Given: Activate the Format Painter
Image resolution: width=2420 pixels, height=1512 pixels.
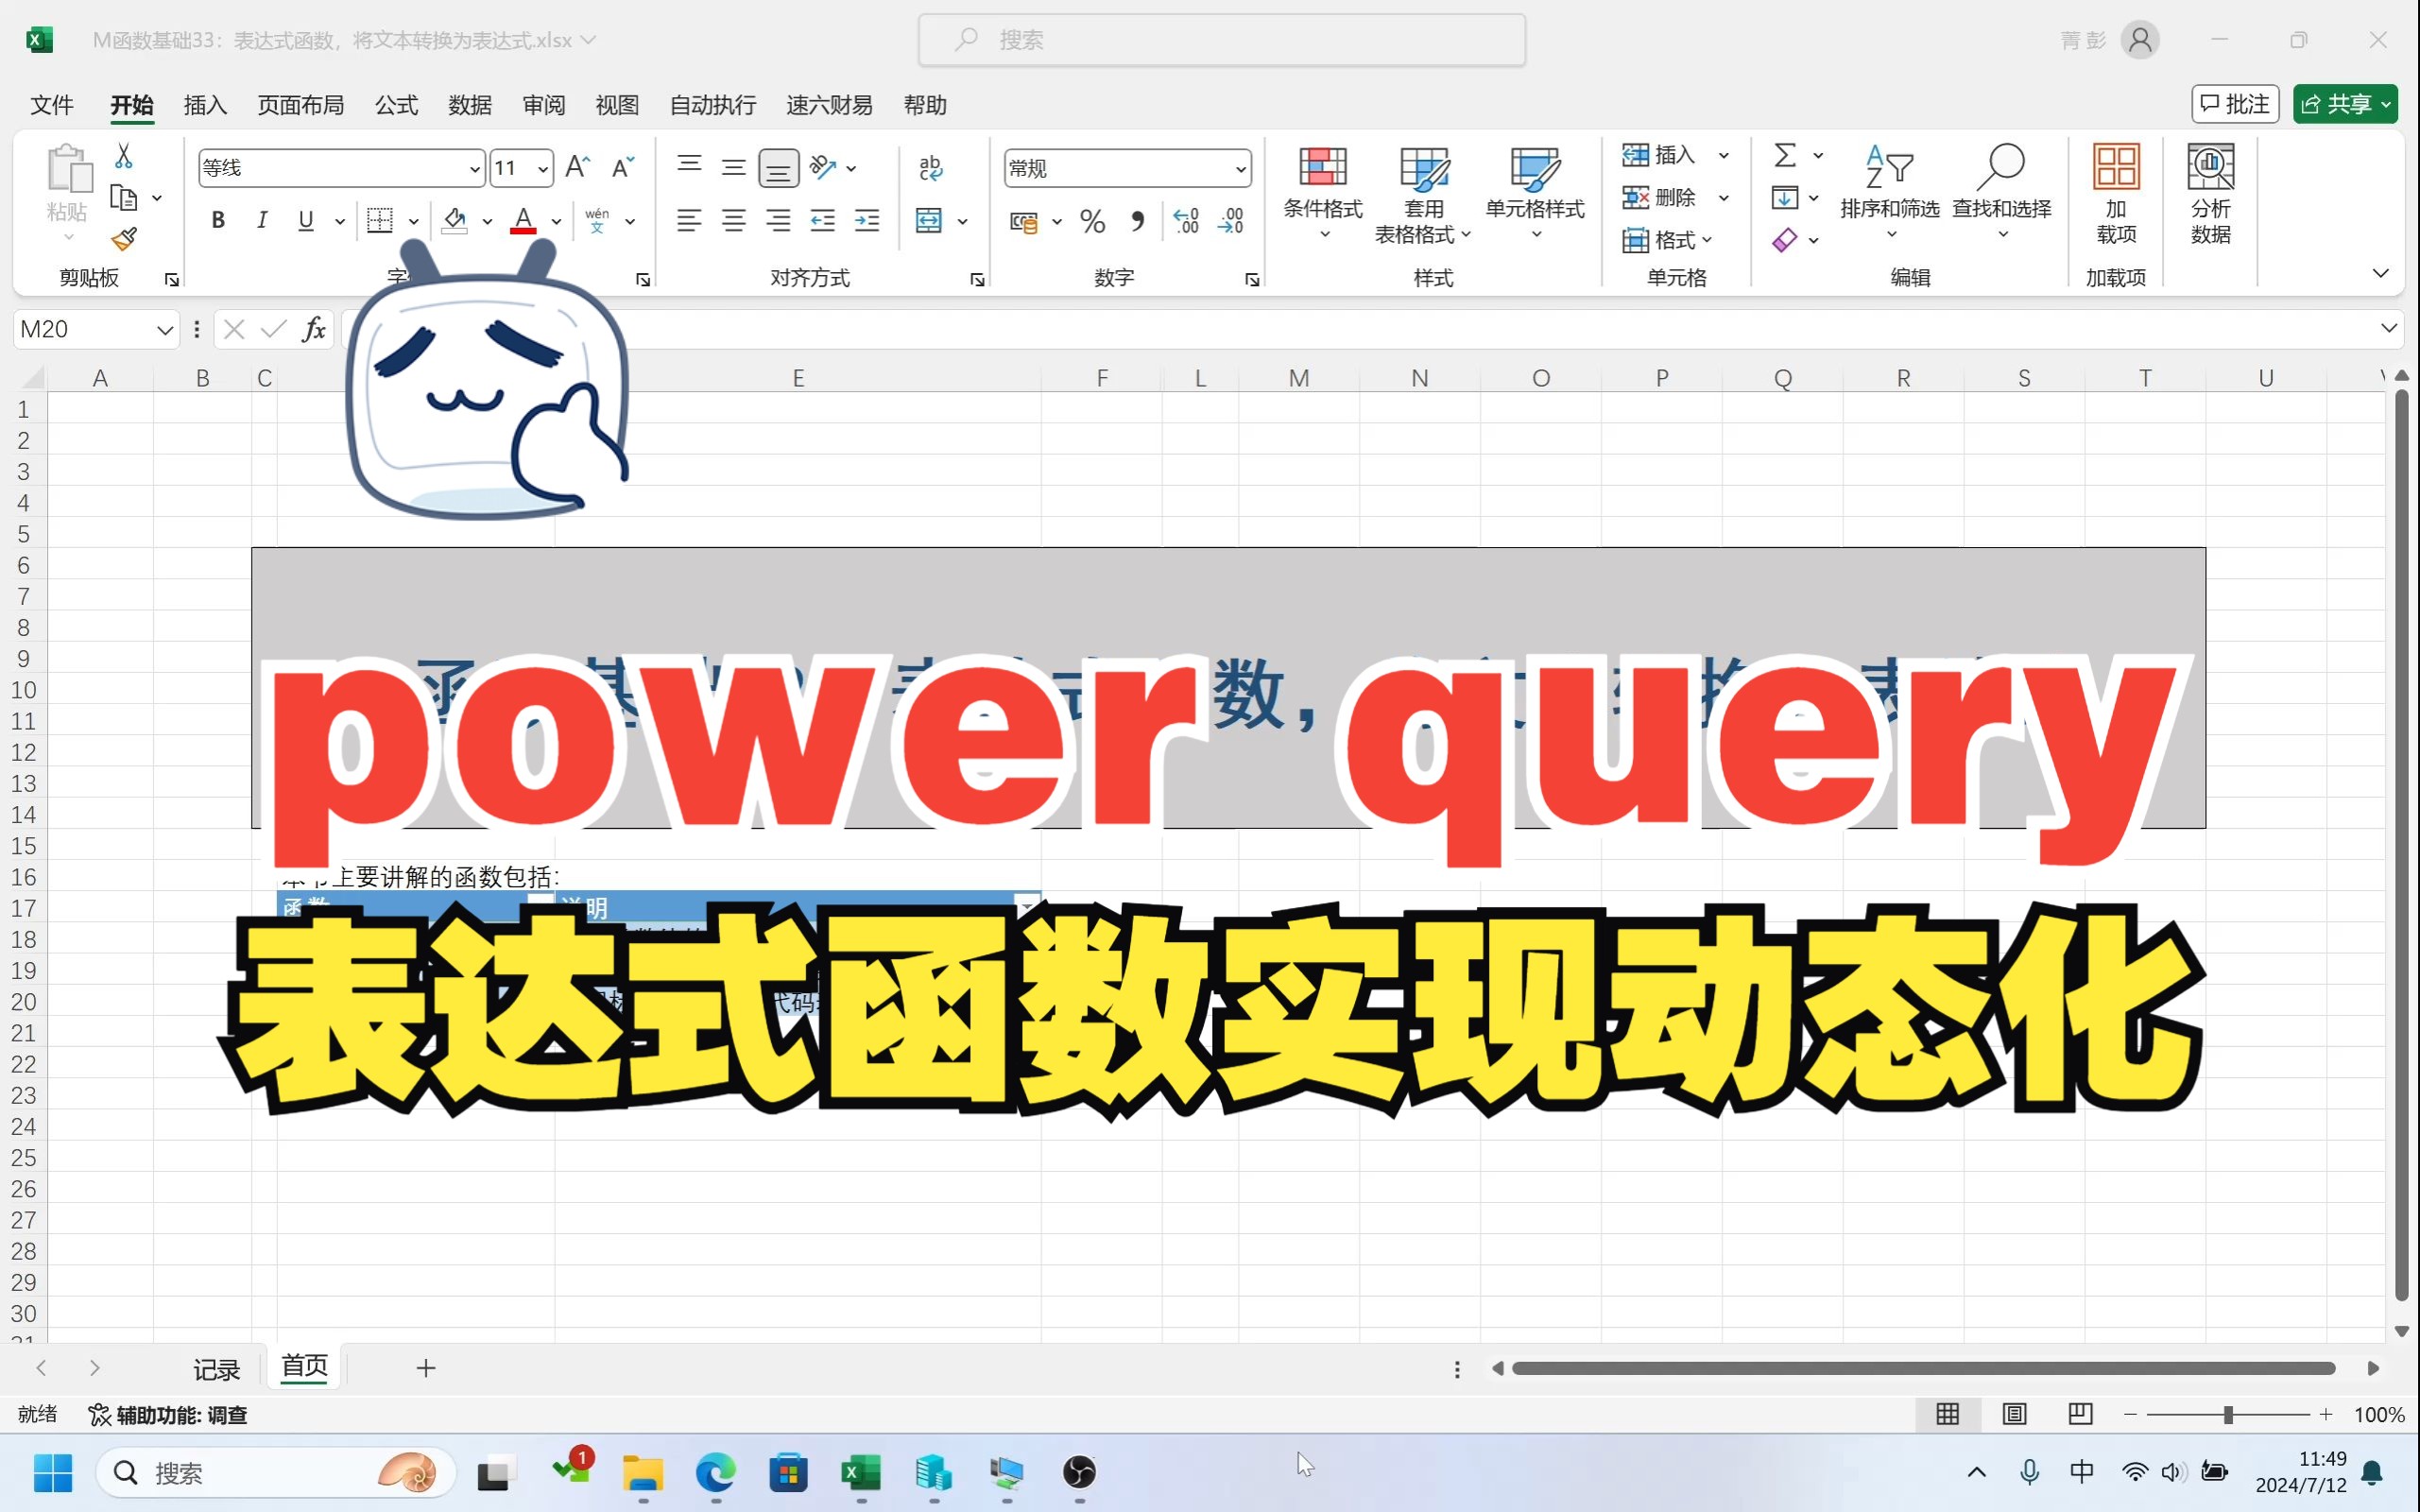Looking at the screenshot, I should (124, 240).
